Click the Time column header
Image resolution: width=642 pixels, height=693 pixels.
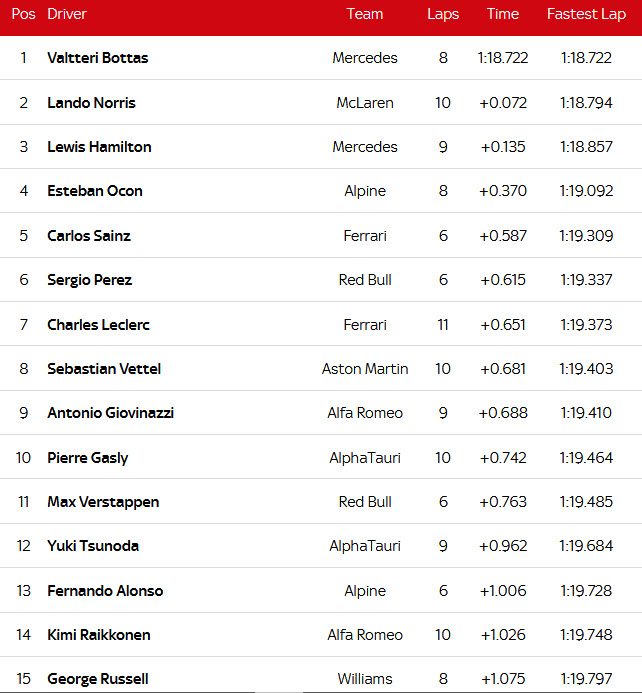pyautogui.click(x=503, y=14)
